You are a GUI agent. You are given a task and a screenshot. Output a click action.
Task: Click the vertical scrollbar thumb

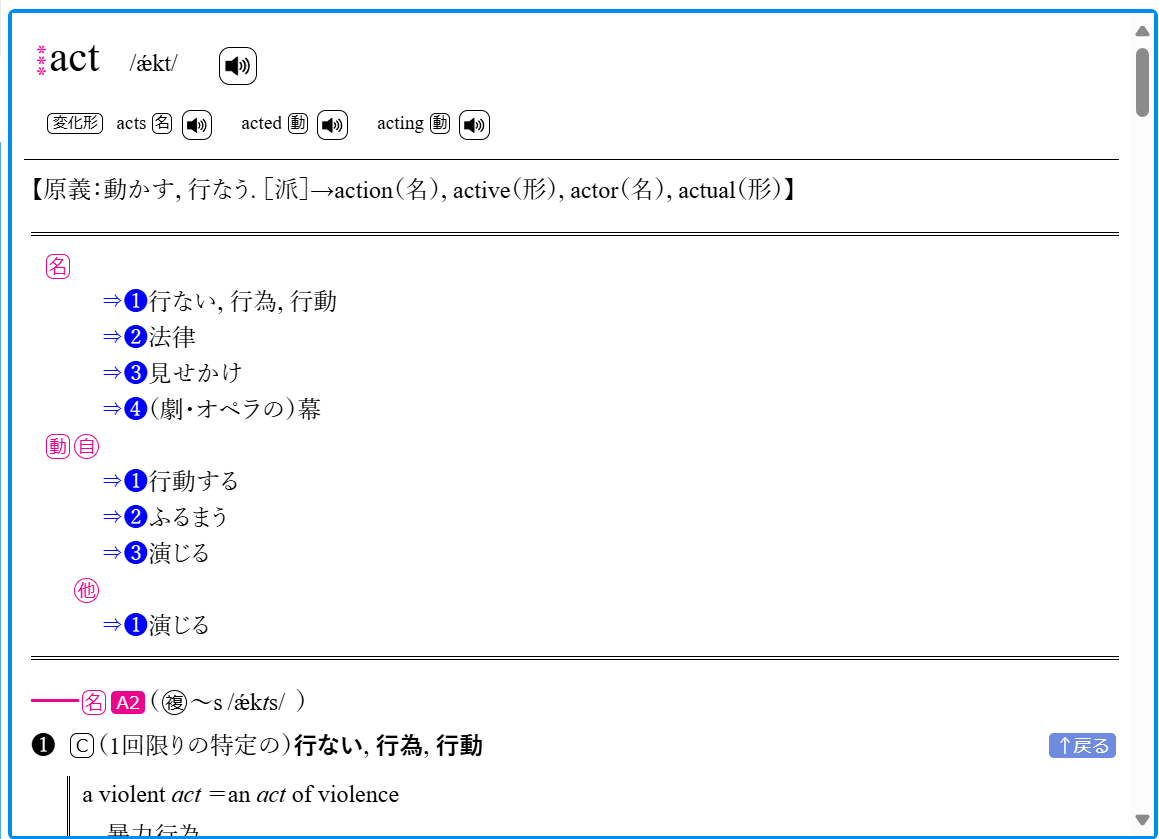pyautogui.click(x=1143, y=81)
